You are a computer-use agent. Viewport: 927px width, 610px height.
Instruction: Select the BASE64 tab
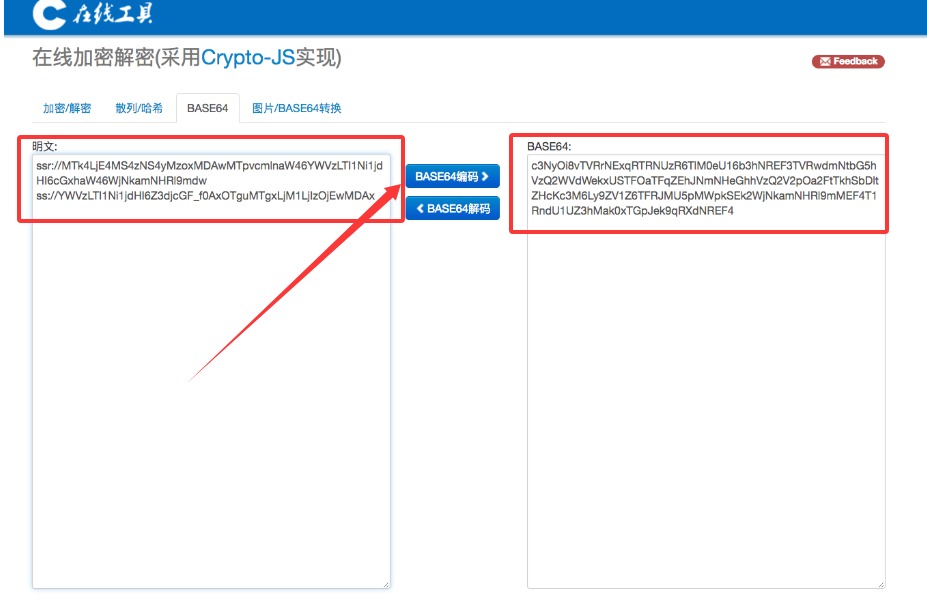coord(208,108)
